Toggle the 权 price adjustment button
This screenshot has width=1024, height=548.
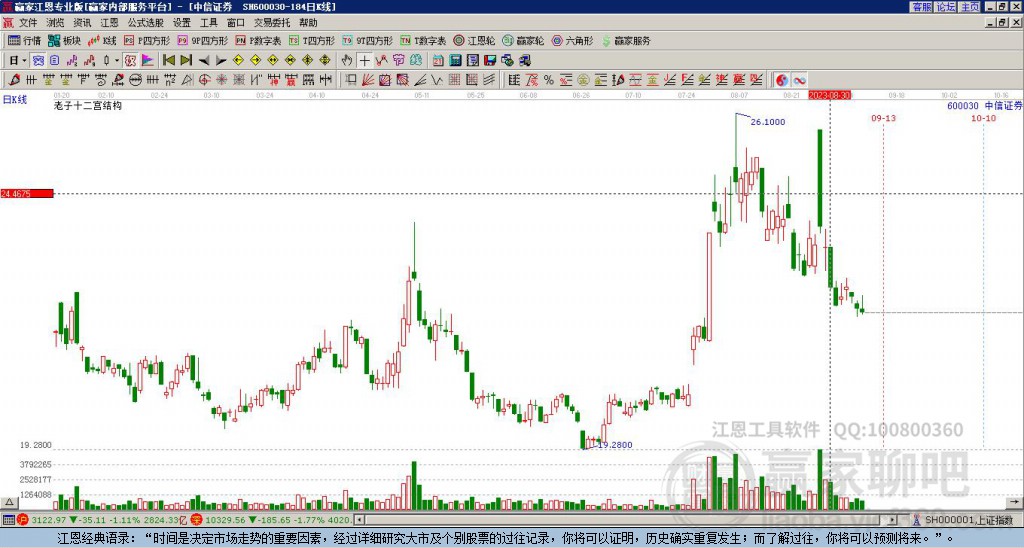tap(130, 61)
